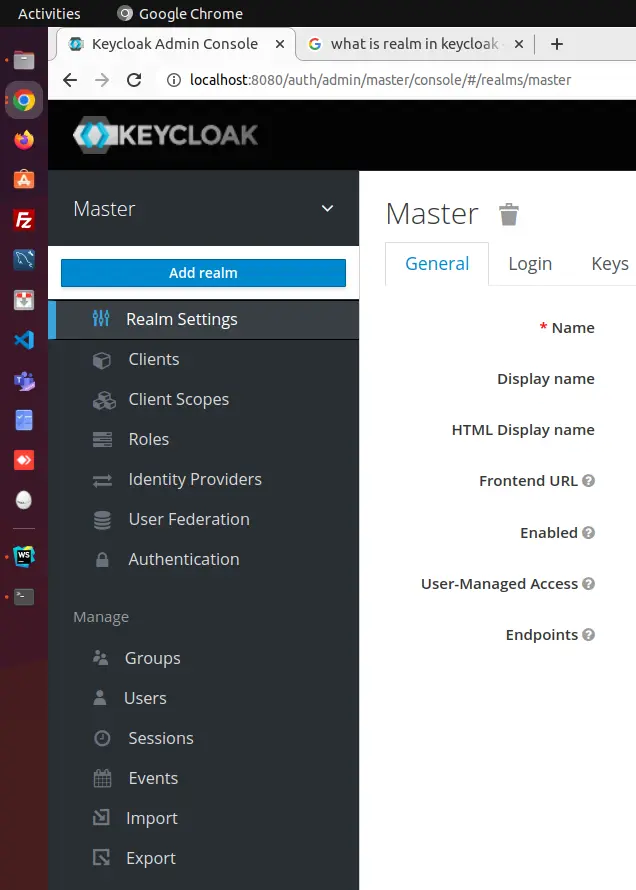Click the Endpoints help icon
Image resolution: width=636 pixels, height=890 pixels.
pyautogui.click(x=588, y=635)
